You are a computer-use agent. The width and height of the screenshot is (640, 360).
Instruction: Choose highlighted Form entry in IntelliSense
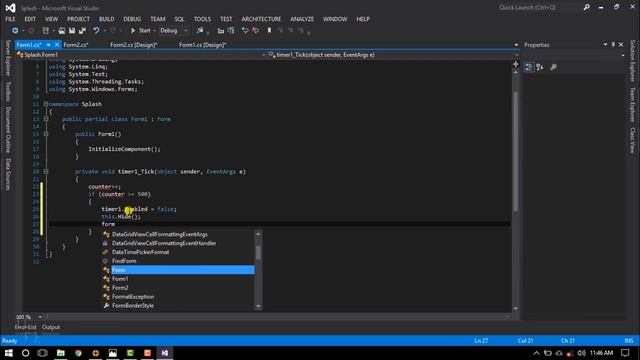coord(178,270)
